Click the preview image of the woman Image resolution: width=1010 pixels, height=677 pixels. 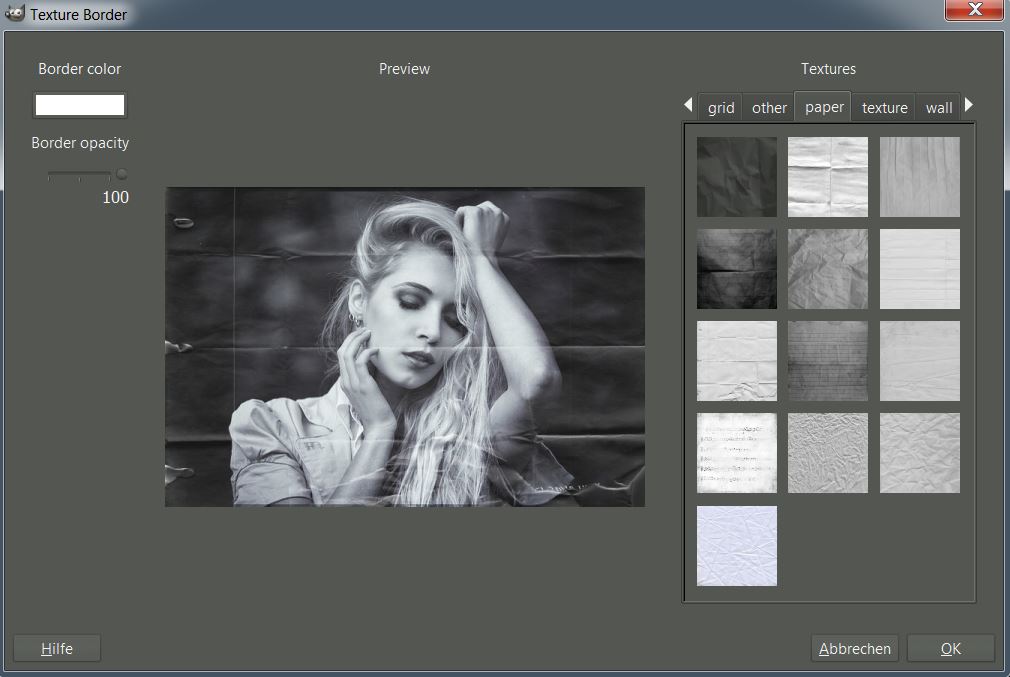(x=404, y=346)
